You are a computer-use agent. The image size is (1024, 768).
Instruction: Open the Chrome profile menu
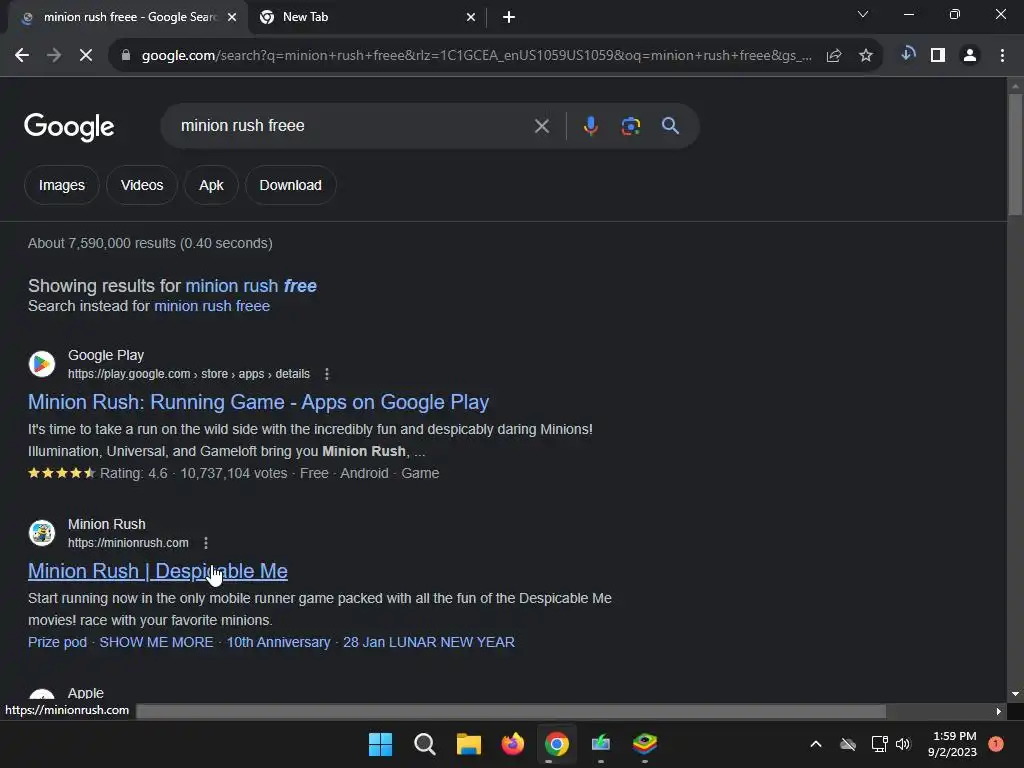point(970,56)
